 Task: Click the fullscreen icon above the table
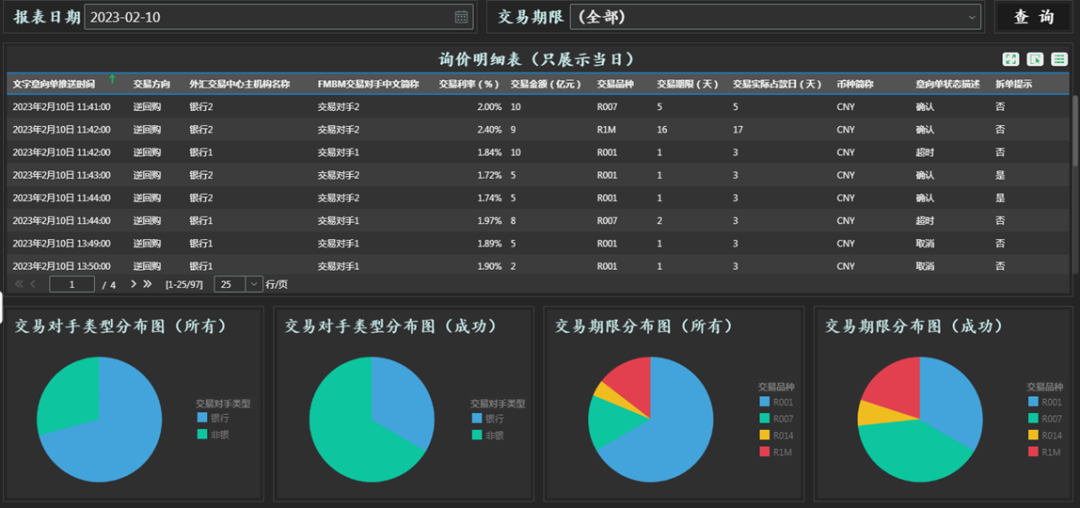[x=1011, y=60]
